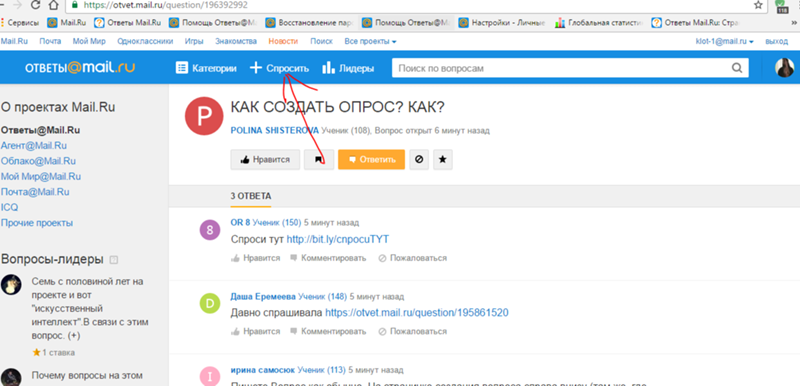Open Ответы@Mail.Ru sidebar item

click(x=40, y=130)
